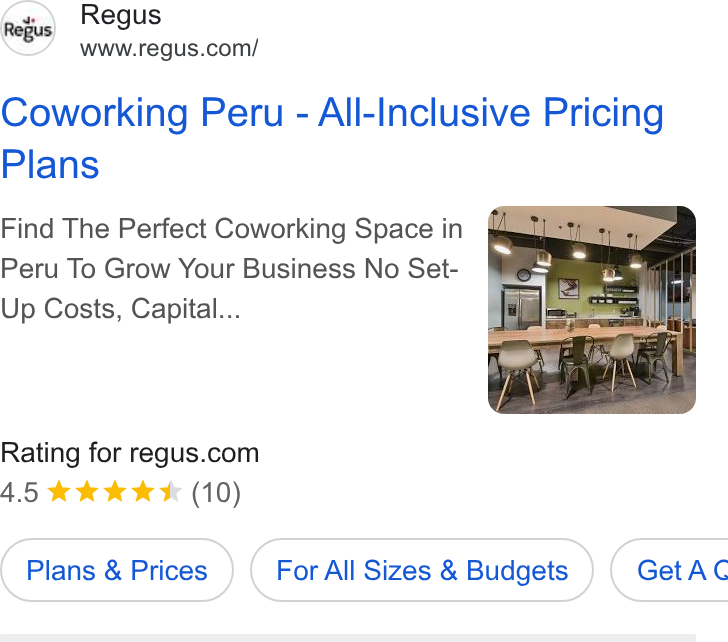
Task: Click the Regus site name text
Action: click(x=121, y=15)
